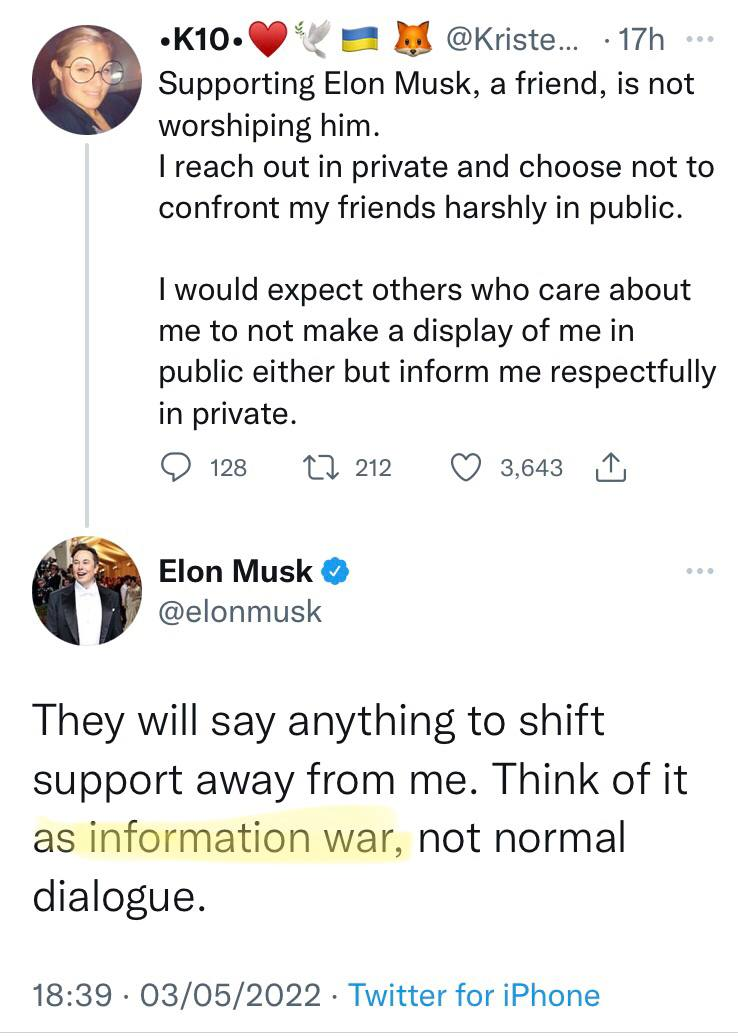
Task: Open K10's profile picture
Action: point(86,79)
